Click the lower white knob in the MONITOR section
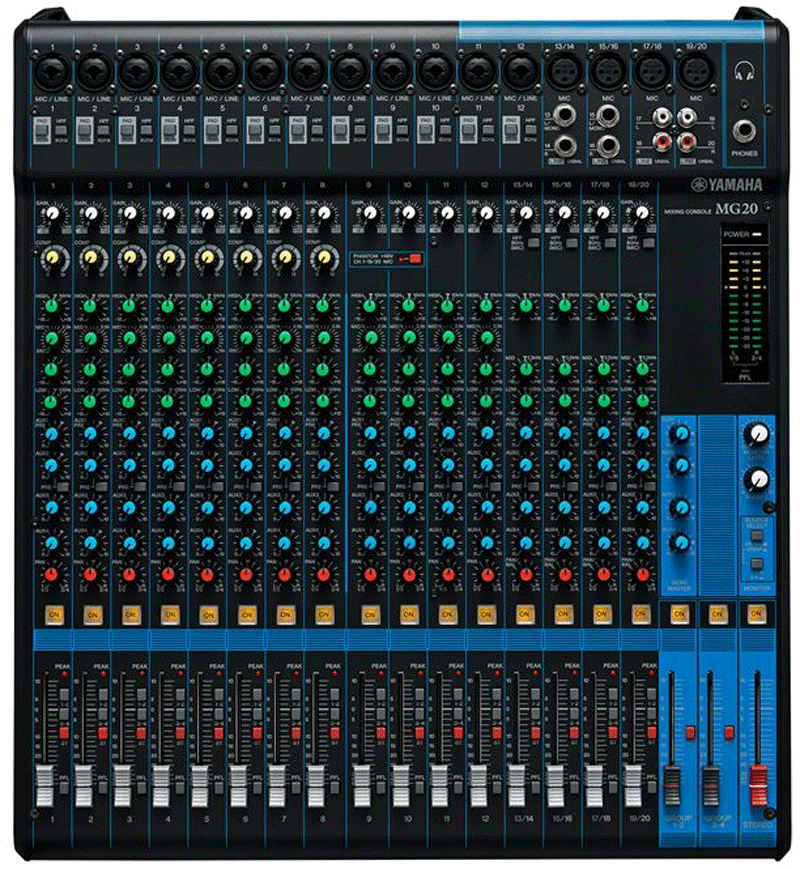This screenshot has height=869, width=800. point(758,479)
